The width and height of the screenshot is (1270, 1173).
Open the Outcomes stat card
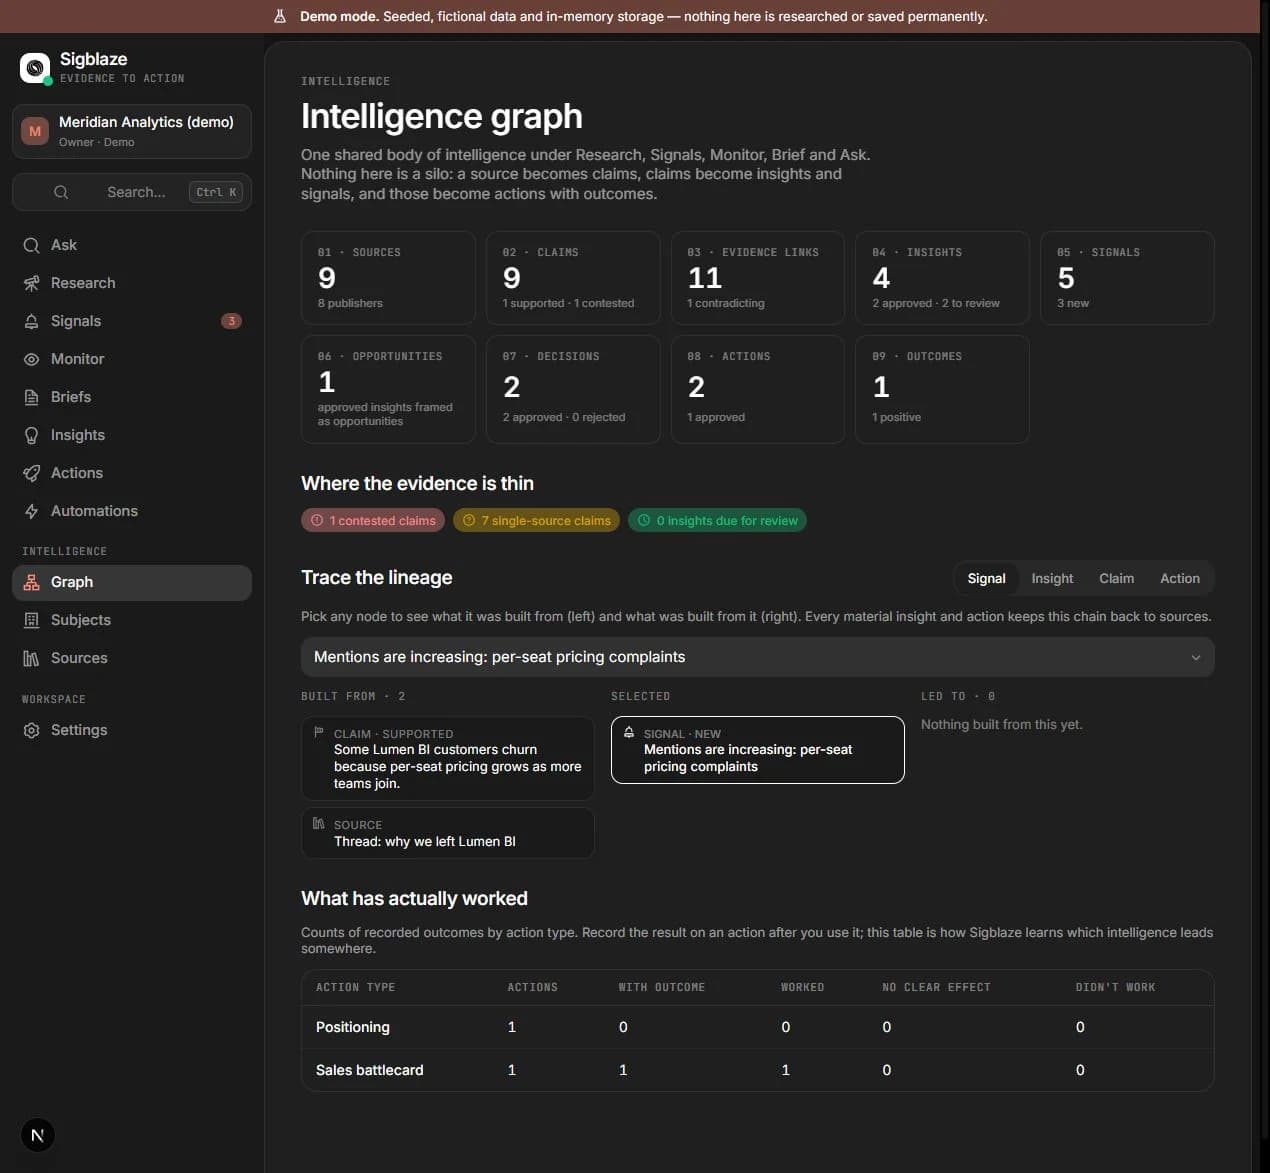point(942,389)
